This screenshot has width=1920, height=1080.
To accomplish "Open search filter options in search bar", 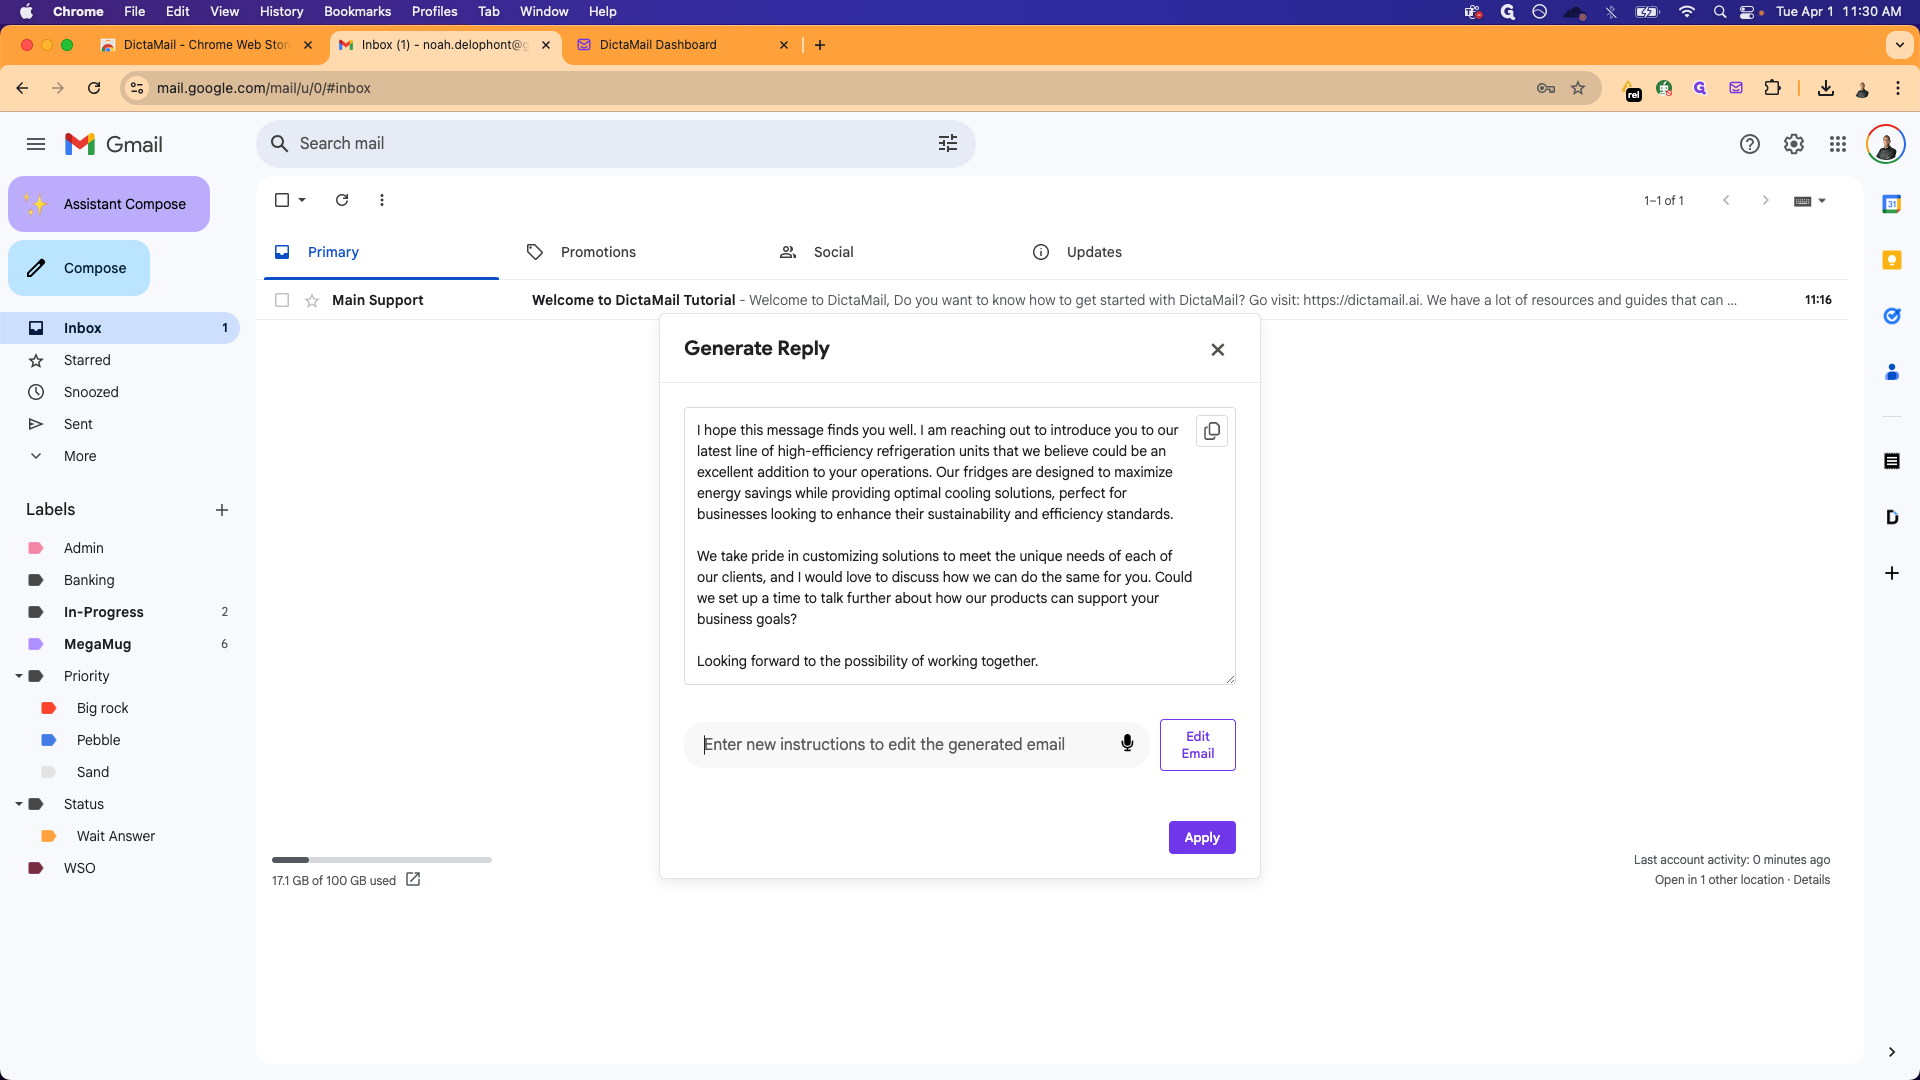I will pyautogui.click(x=947, y=144).
